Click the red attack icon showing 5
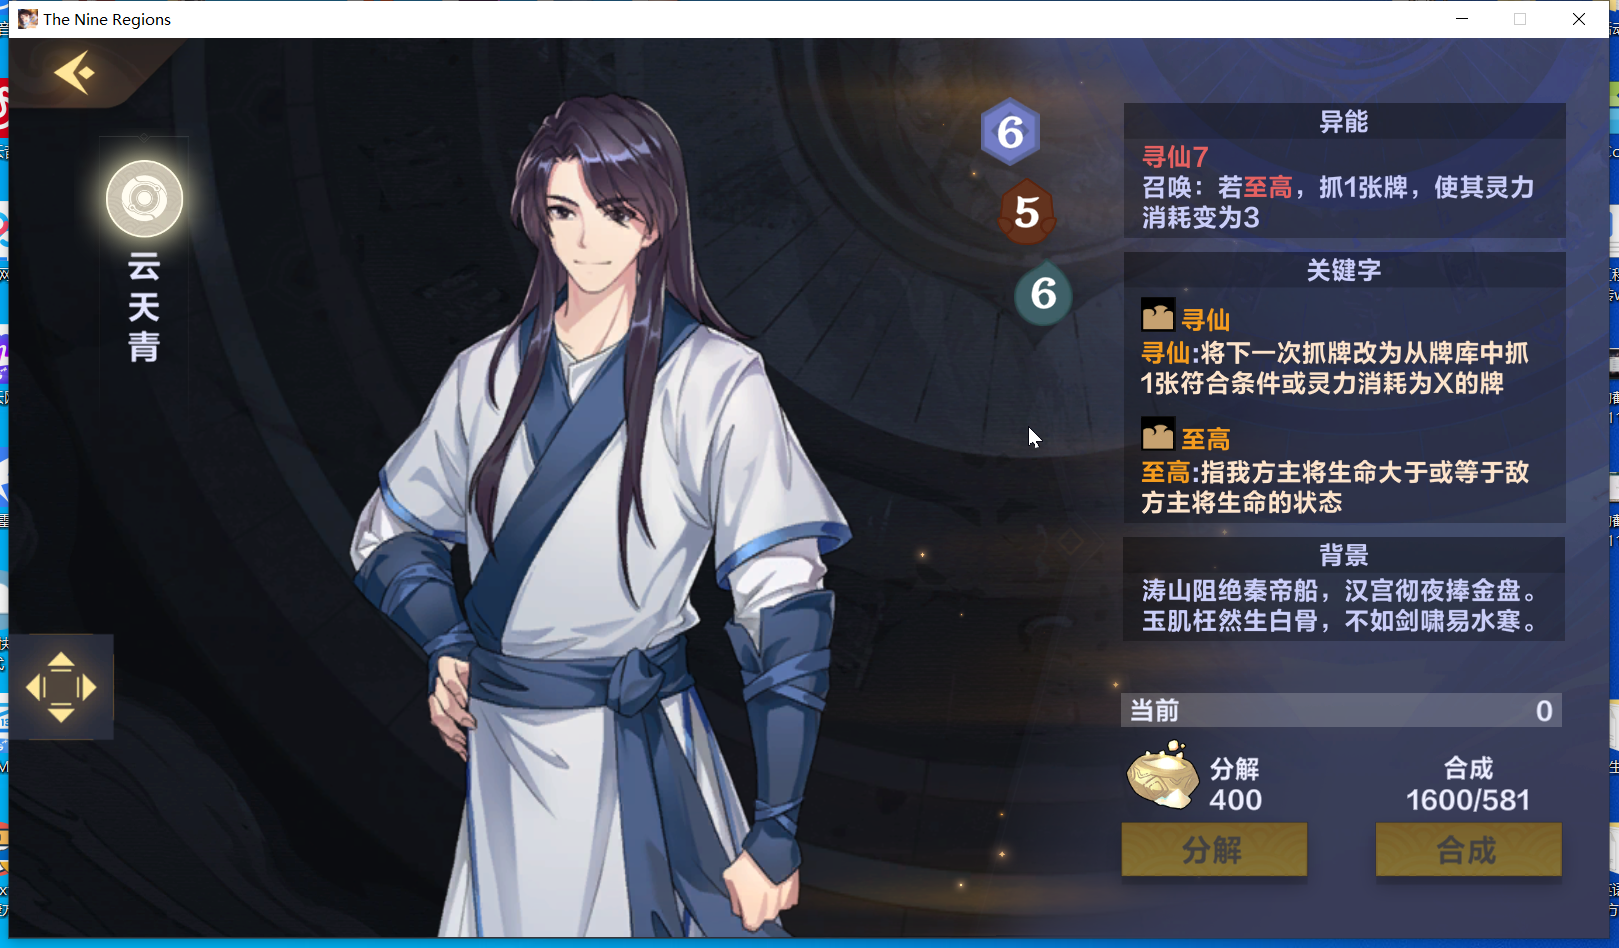The height and width of the screenshot is (948, 1619). pyautogui.click(x=1027, y=212)
